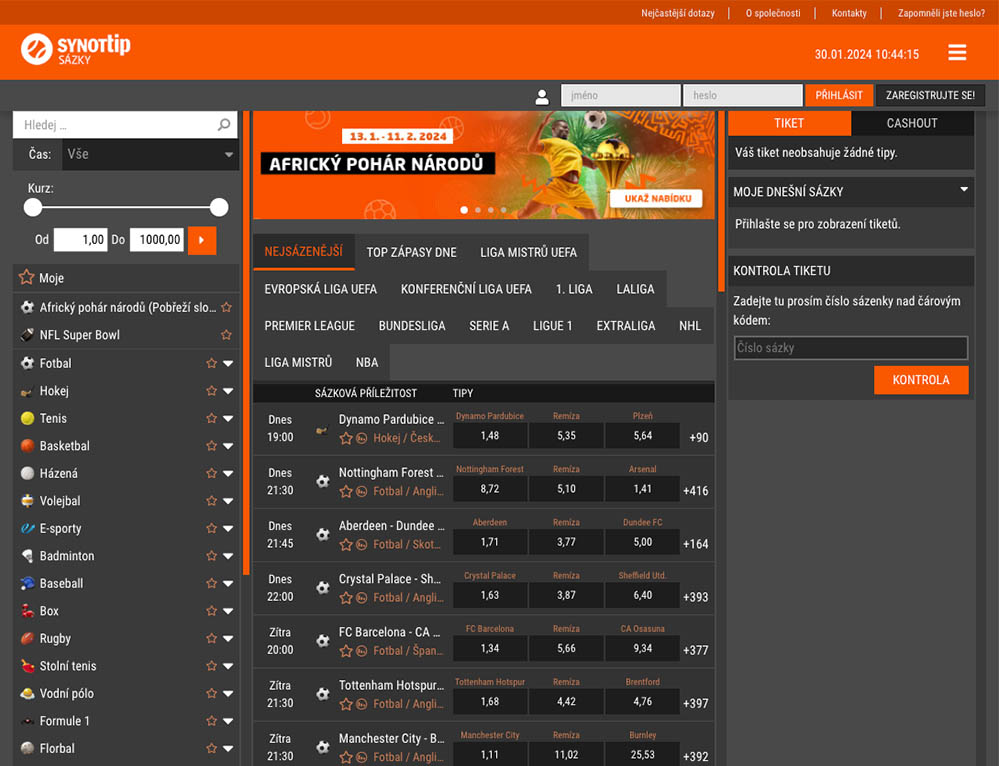
Task: Favorite the Házená category star
Action: [x=212, y=473]
